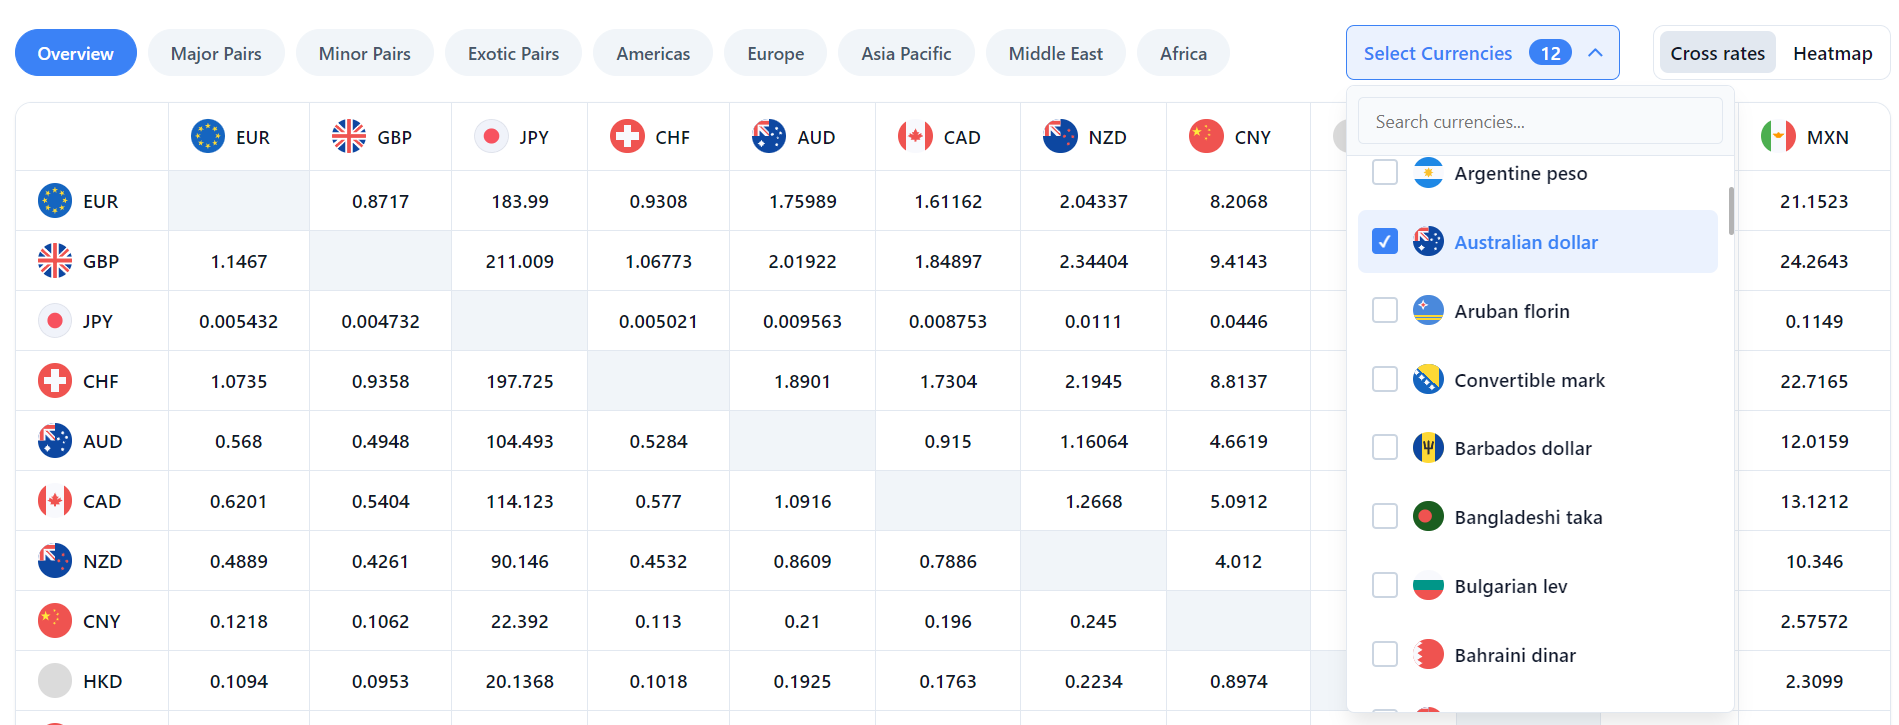Tick the Bulgarian lev checkbox

(1385, 585)
